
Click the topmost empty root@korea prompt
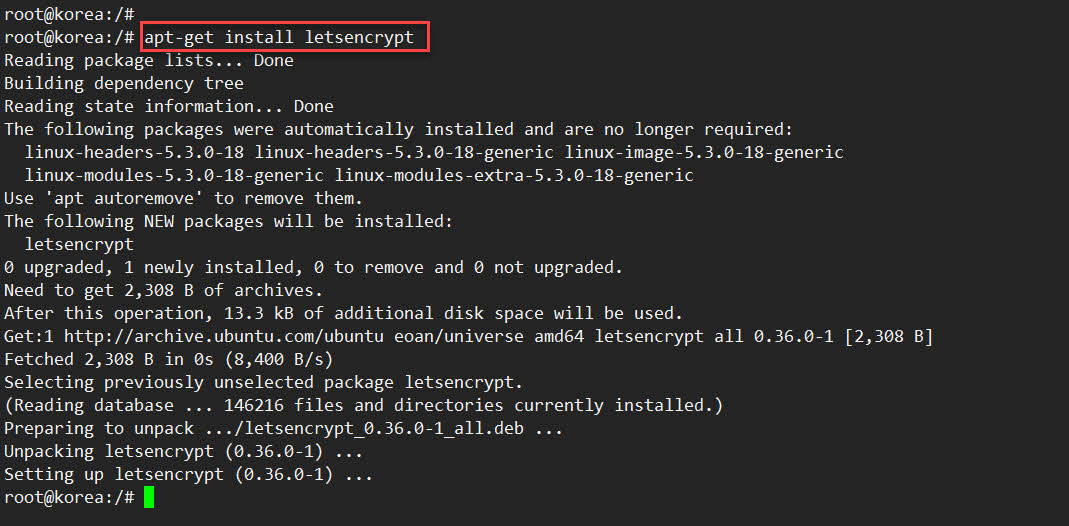click(69, 15)
